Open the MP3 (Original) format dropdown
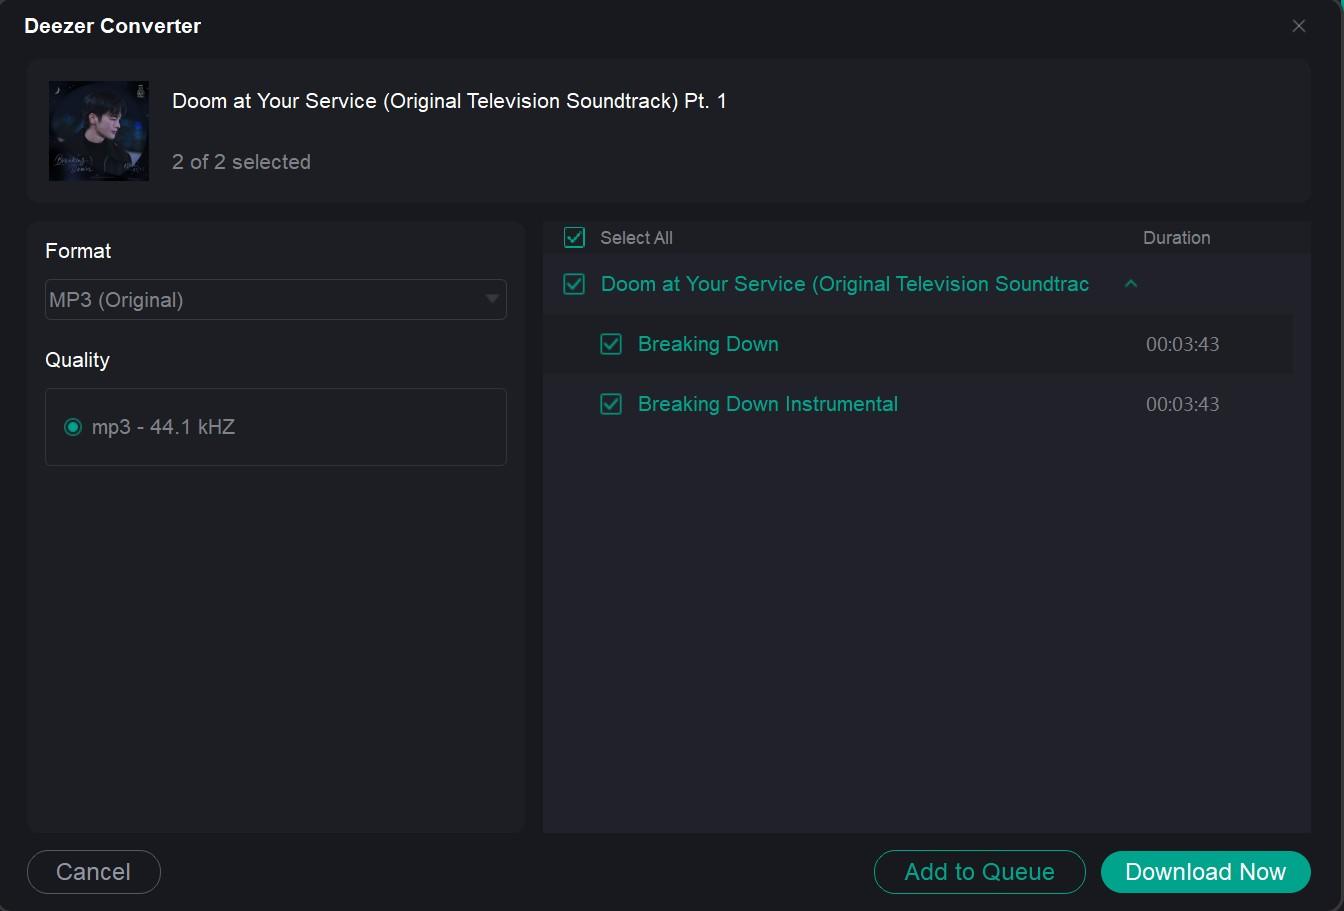Image resolution: width=1344 pixels, height=911 pixels. (276, 299)
